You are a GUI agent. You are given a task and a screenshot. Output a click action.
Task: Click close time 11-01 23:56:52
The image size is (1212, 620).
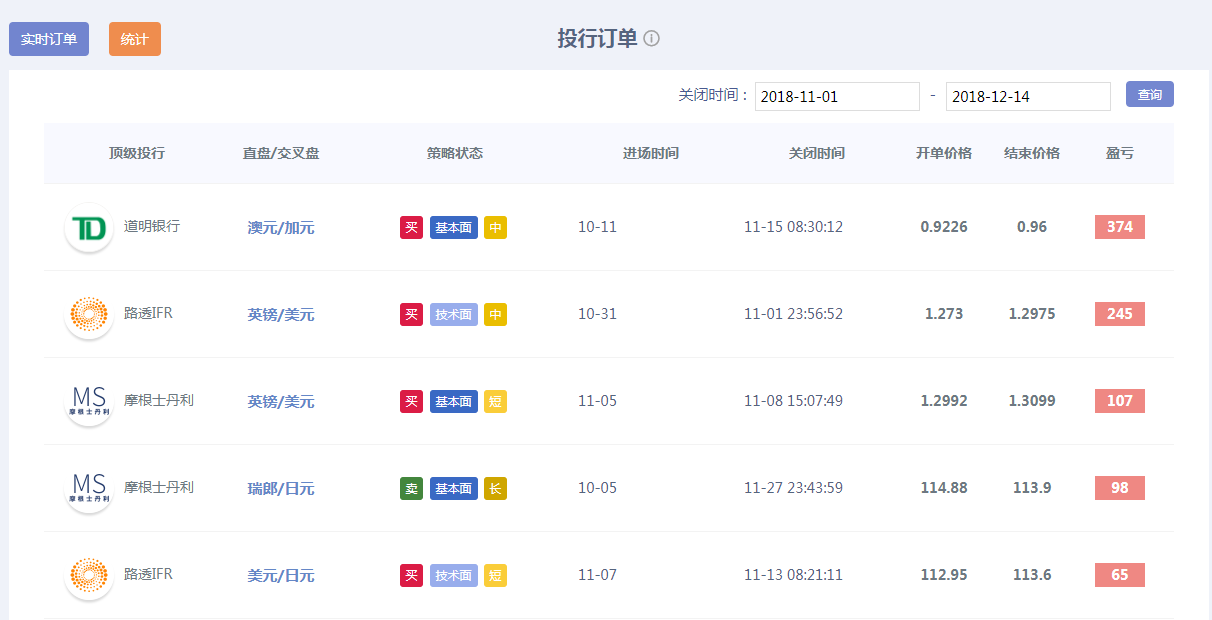point(794,314)
